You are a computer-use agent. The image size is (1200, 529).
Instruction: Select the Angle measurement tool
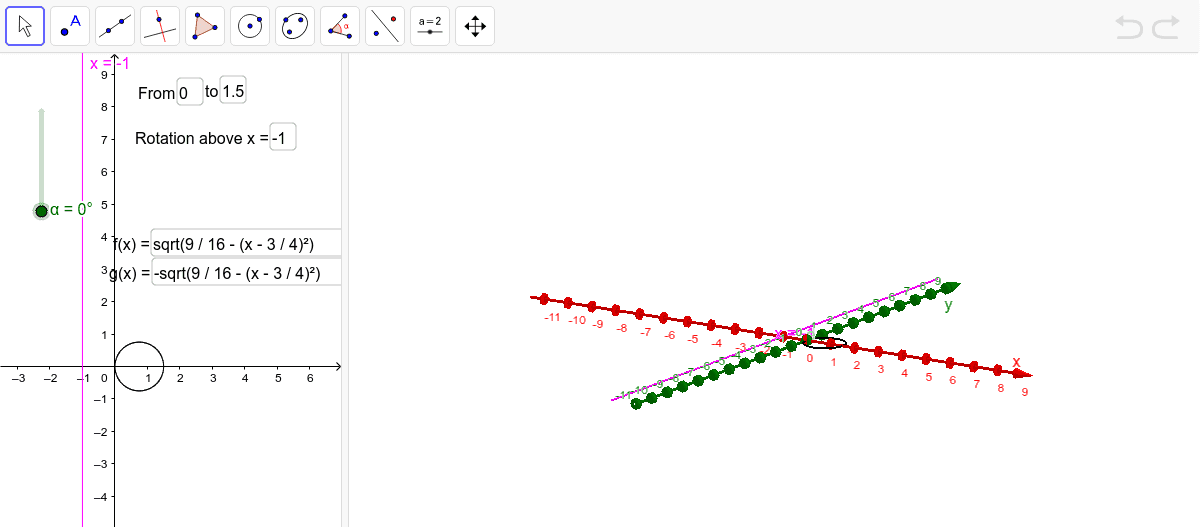pyautogui.click(x=340, y=26)
